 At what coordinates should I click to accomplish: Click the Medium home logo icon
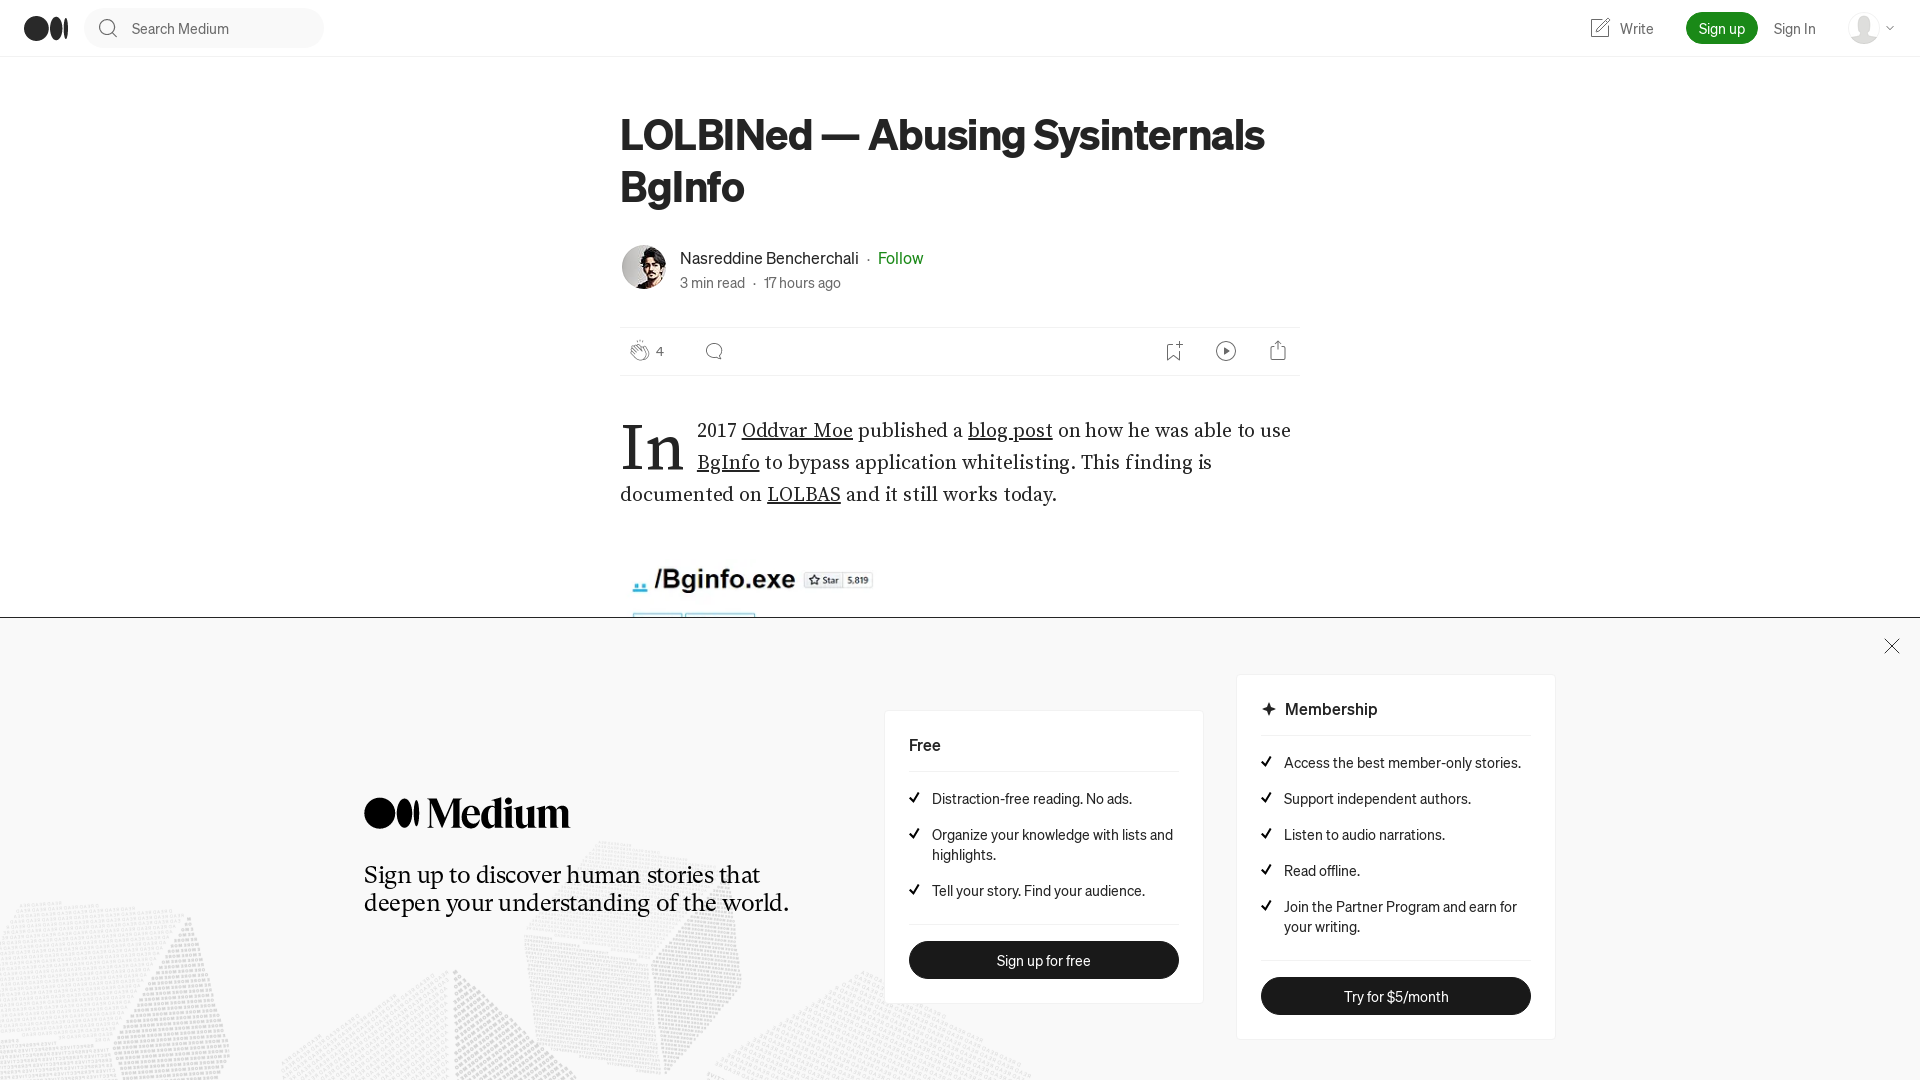tap(46, 28)
